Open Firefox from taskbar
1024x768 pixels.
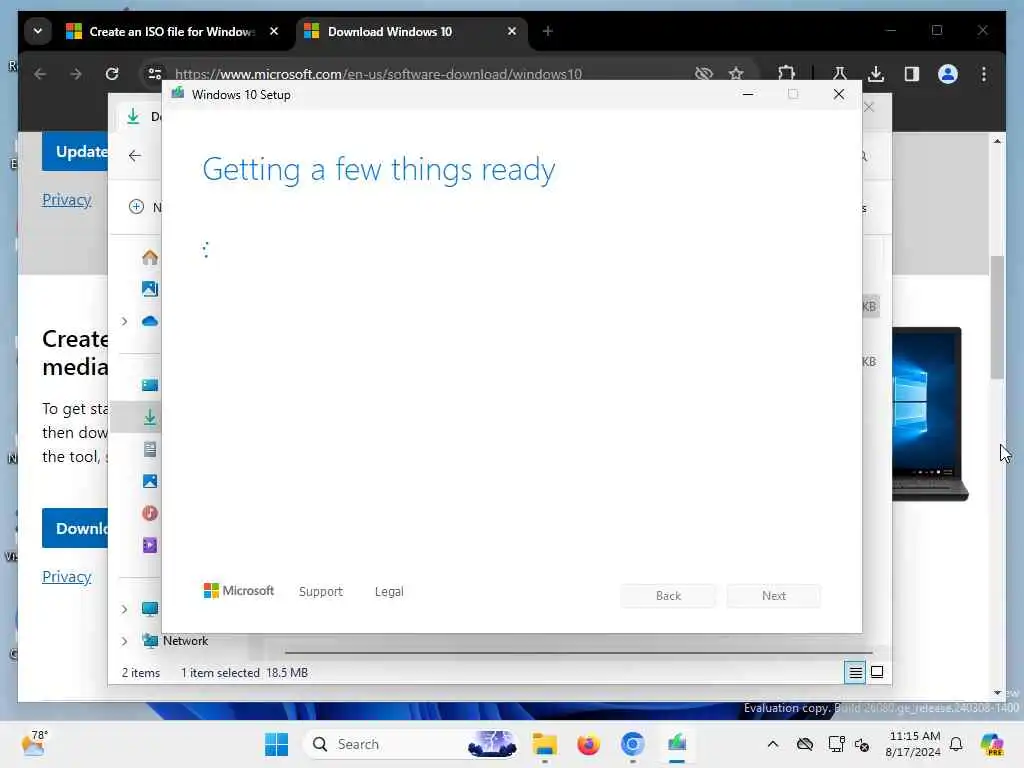pyautogui.click(x=588, y=744)
